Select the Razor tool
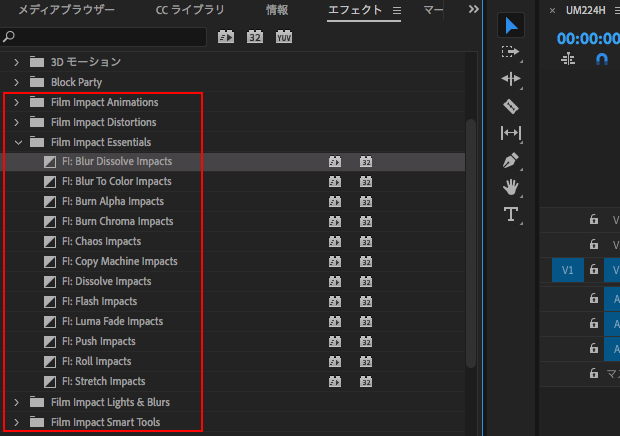The width and height of the screenshot is (620, 436). click(x=510, y=106)
